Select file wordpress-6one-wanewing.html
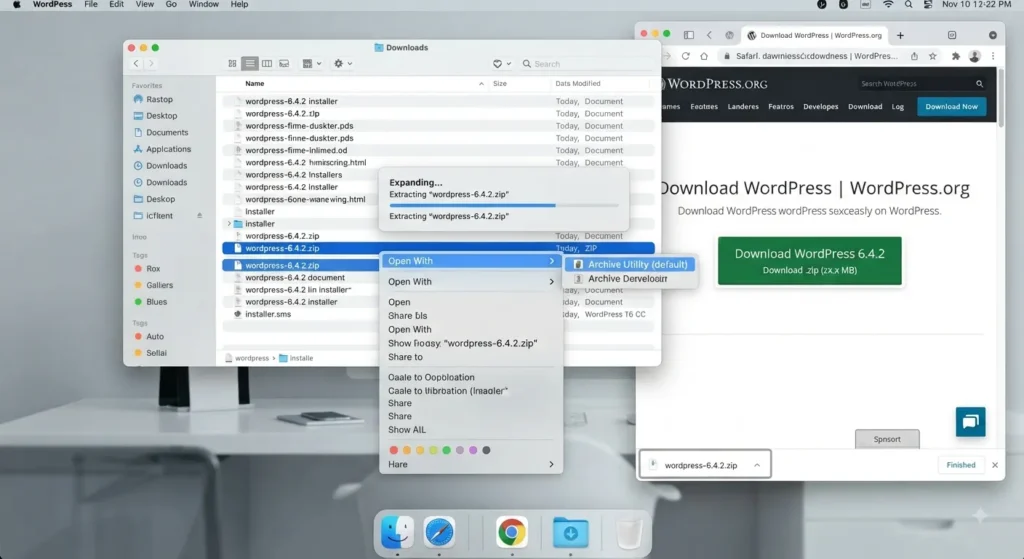Viewport: 1024px width, 559px height. click(x=305, y=199)
